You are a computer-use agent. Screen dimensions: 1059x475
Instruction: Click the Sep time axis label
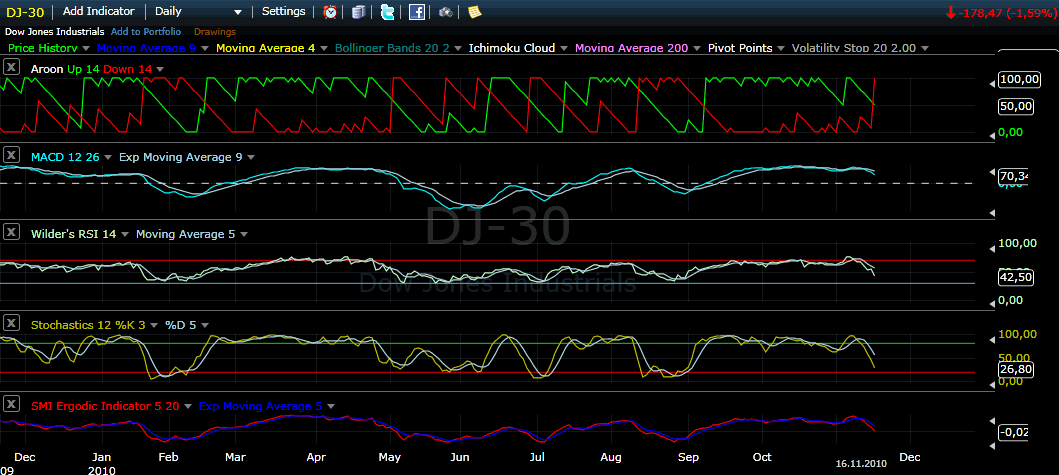[688, 457]
